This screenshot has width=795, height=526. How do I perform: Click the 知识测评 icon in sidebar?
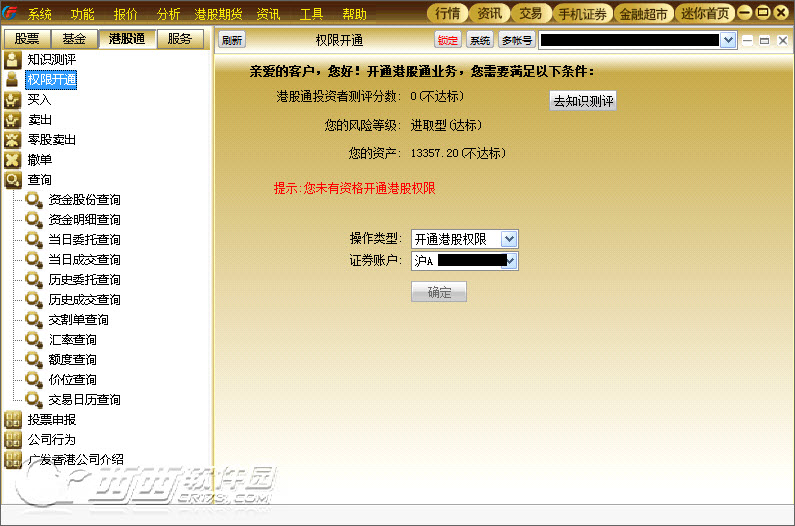coord(13,60)
